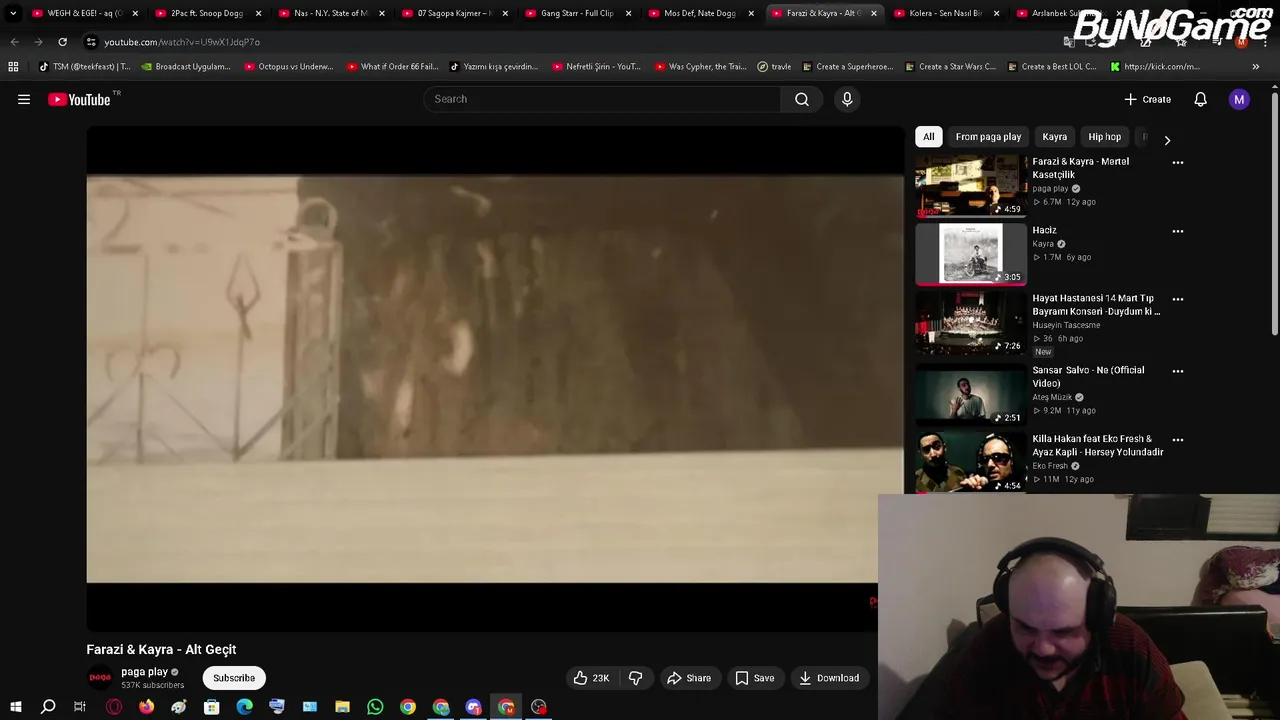Dislike the video with thumbs down
Image resolution: width=1280 pixels, height=720 pixels.
[635, 678]
